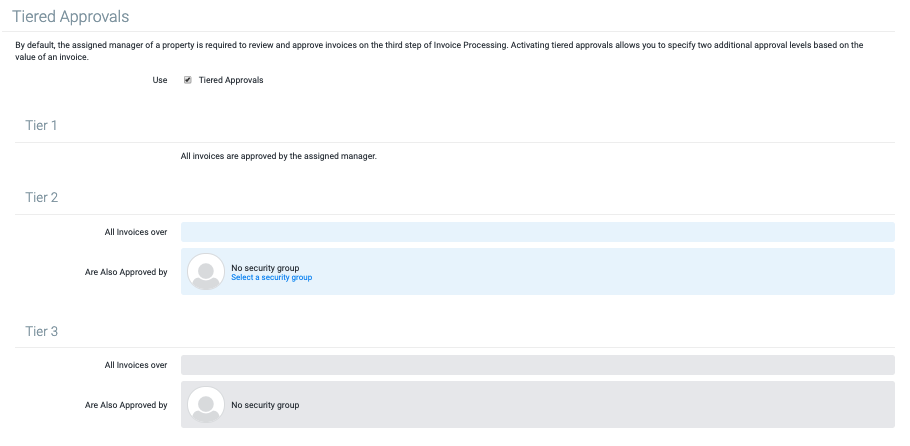Click the Tier 2 security group avatar icon
The height and width of the screenshot is (446, 910).
tap(206, 272)
